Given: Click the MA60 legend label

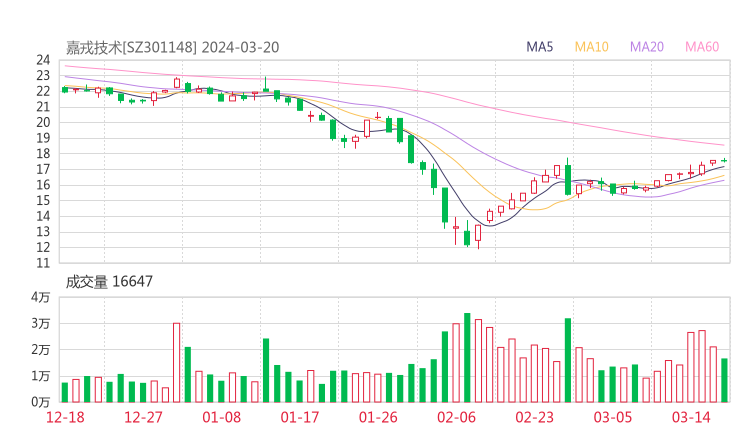Looking at the screenshot, I should (x=702, y=47).
